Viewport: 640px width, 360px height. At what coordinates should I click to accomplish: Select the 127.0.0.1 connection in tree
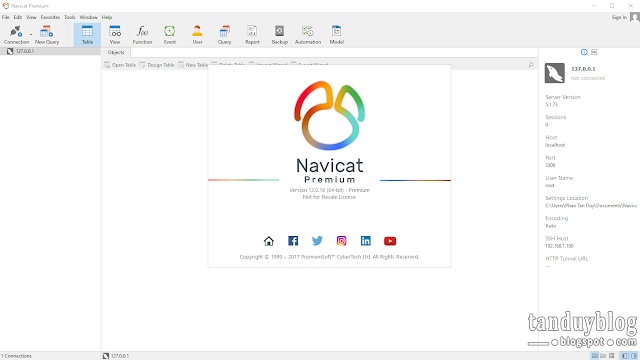pyautogui.click(x=50, y=51)
